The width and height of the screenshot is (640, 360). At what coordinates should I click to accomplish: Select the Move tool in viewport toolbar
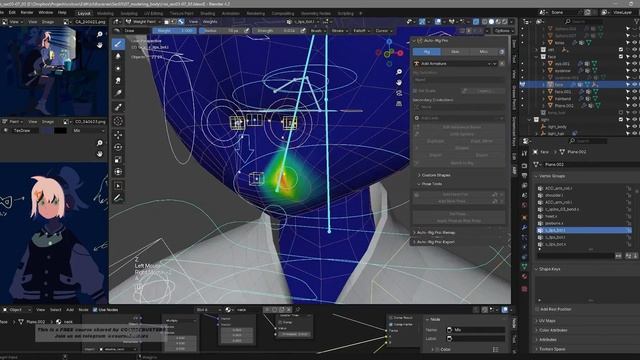pos(118,135)
